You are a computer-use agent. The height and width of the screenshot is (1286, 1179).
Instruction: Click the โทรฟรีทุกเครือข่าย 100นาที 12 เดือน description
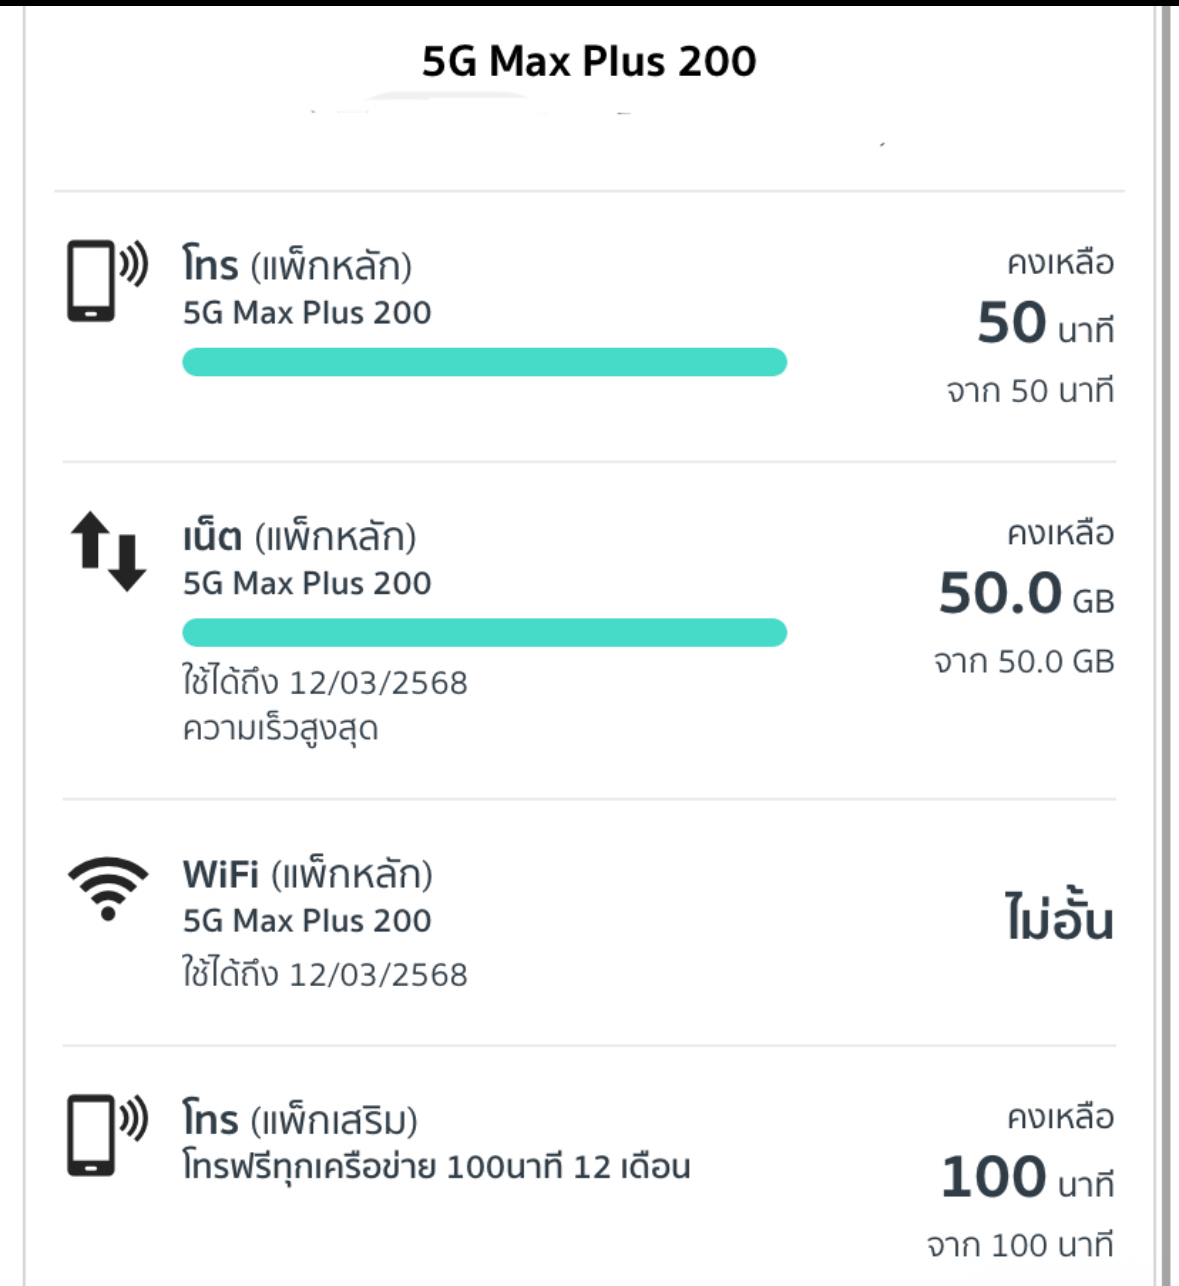point(436,1166)
